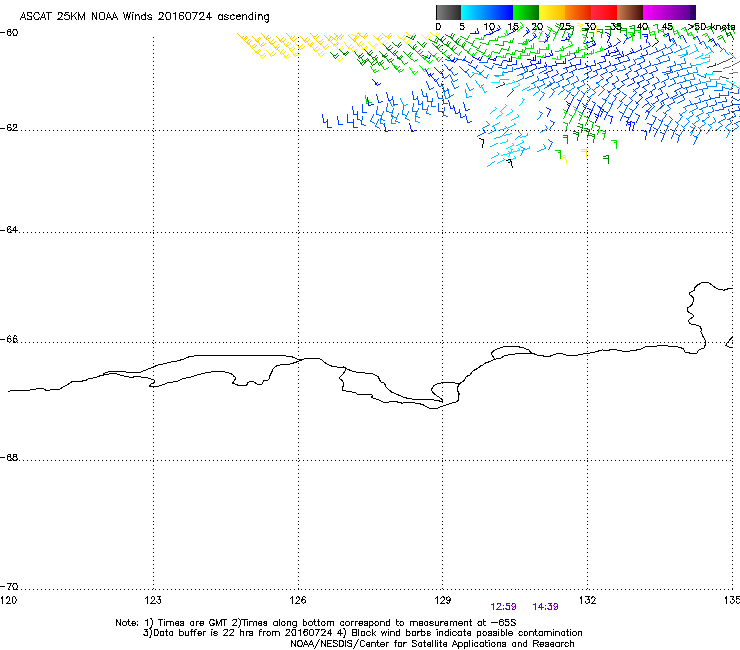
Task: Click the yellow segment of the color bar
Action: pyautogui.click(x=552, y=12)
